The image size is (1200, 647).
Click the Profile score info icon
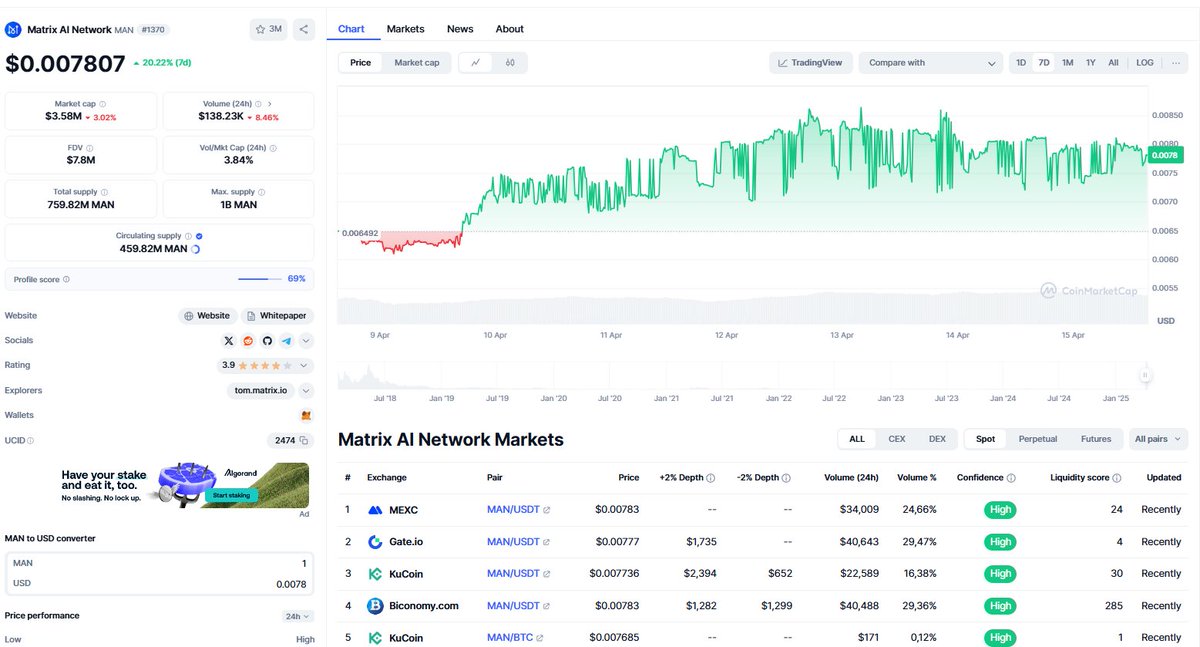[x=66, y=279]
